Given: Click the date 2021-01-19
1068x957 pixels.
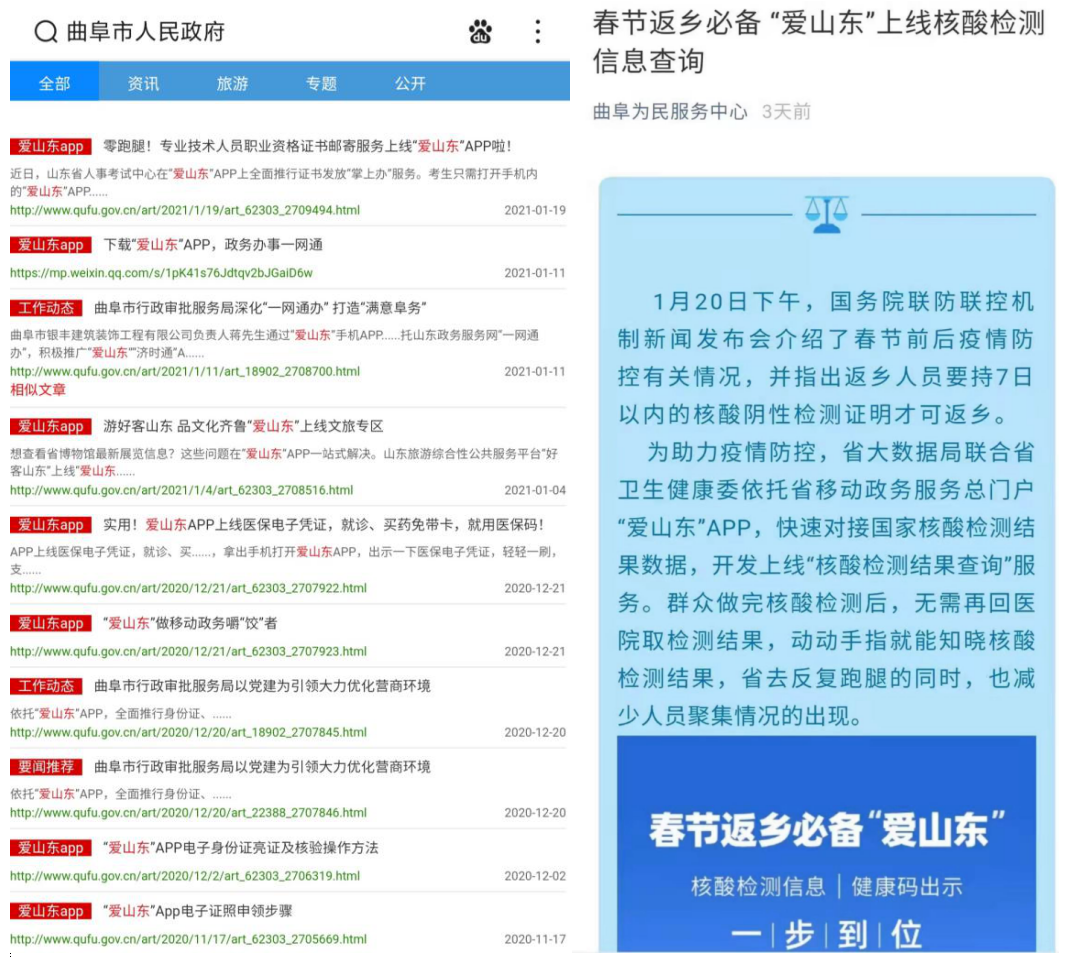Looking at the screenshot, I should [535, 210].
